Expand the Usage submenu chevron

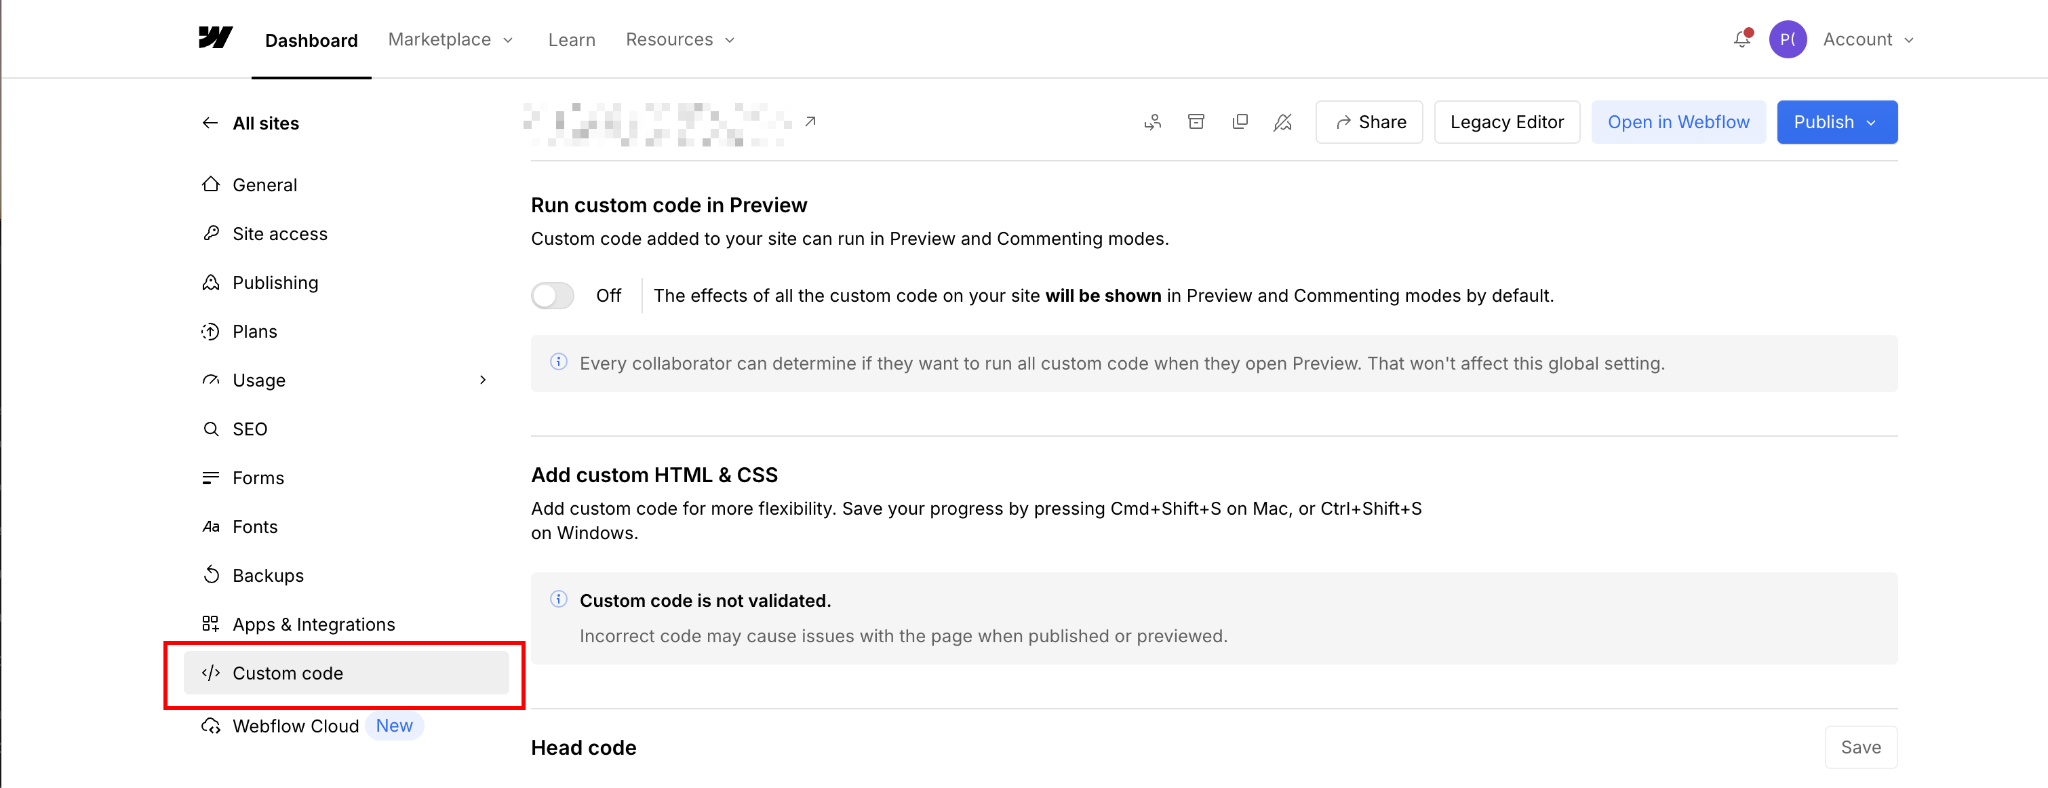[483, 380]
